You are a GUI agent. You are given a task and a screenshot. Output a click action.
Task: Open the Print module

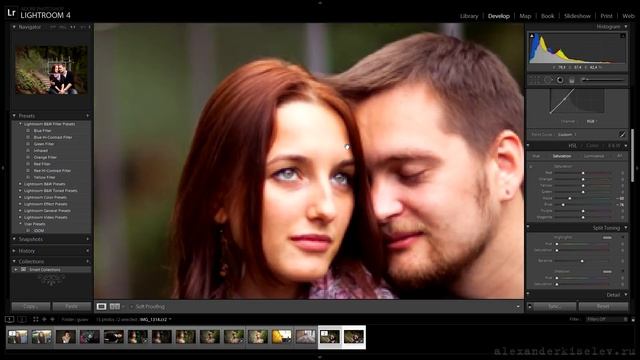[x=607, y=16]
